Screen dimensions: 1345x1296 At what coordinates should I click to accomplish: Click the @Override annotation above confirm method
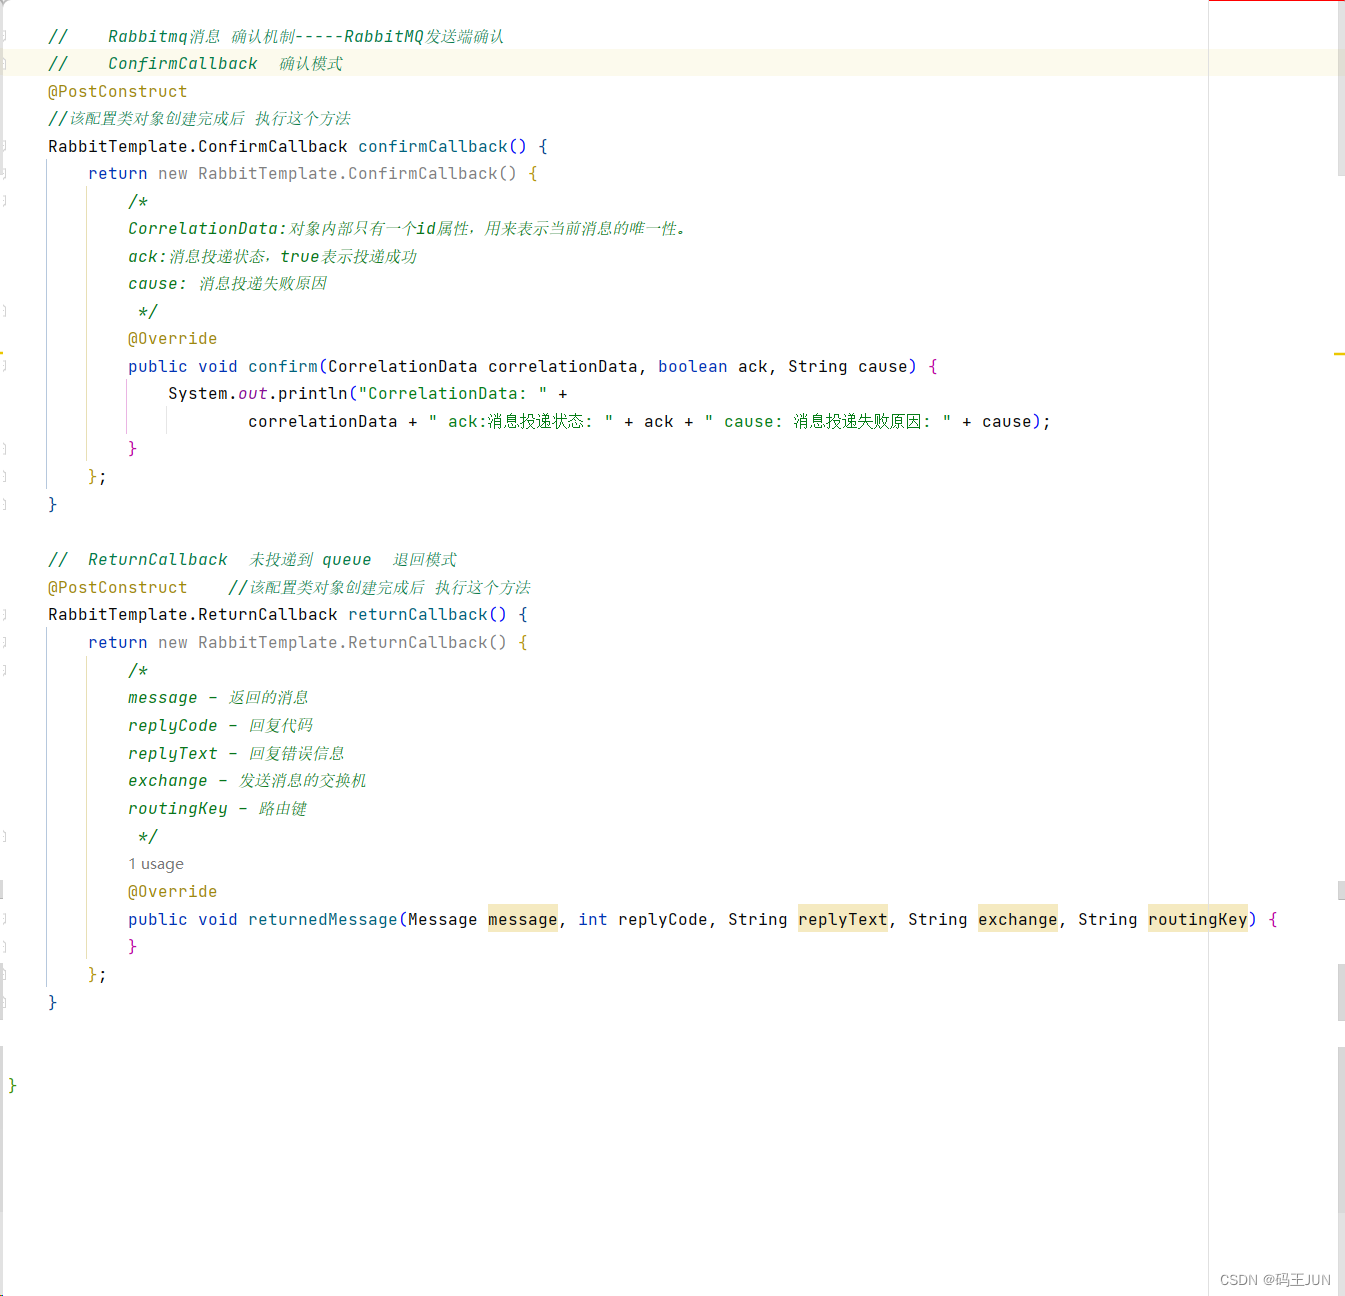[x=172, y=338]
